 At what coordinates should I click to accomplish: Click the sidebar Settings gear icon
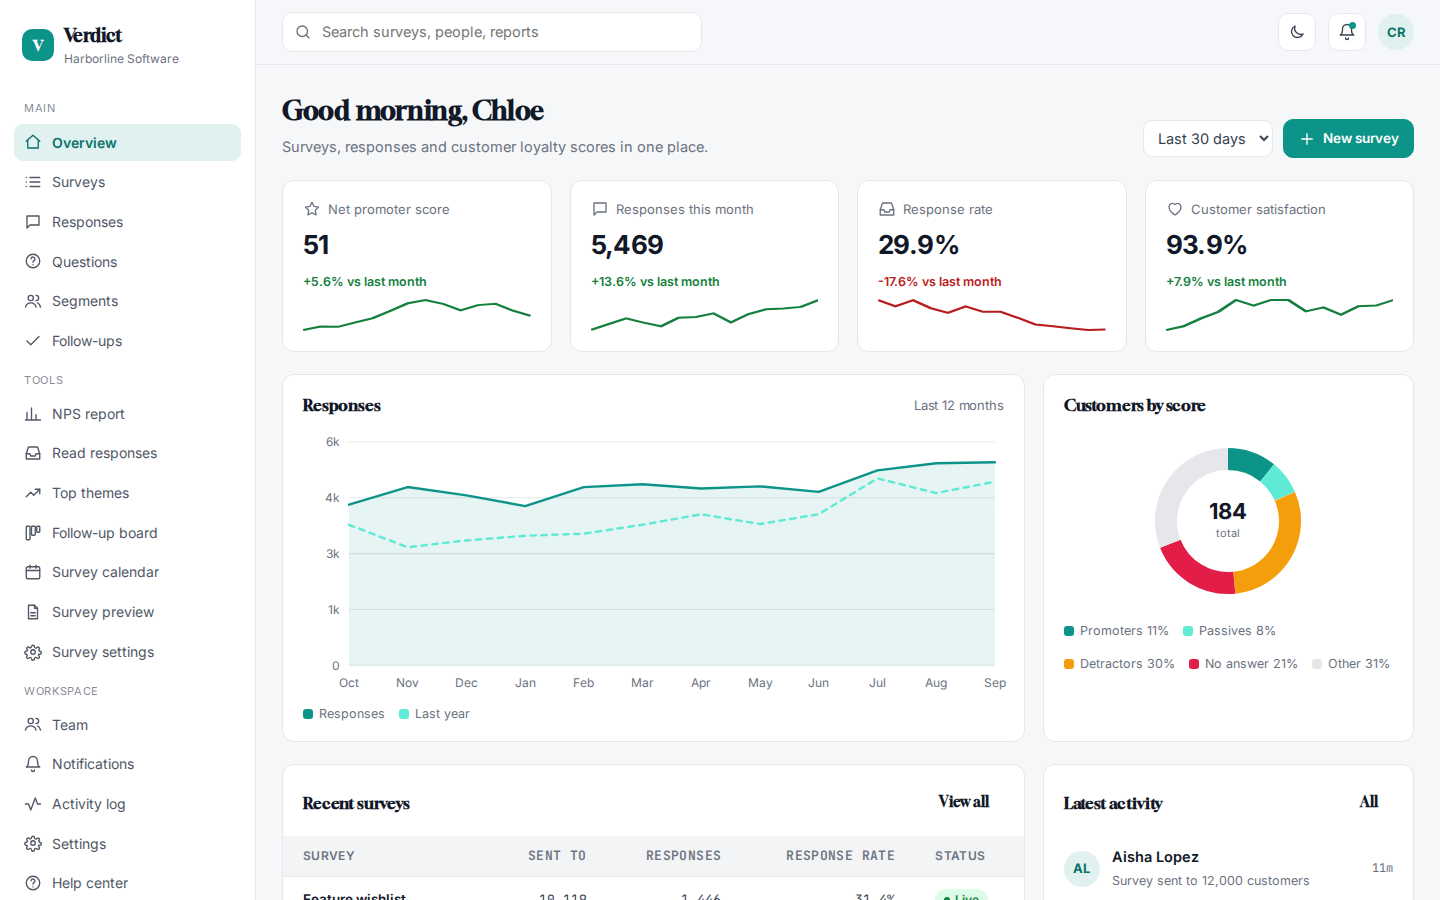(33, 844)
